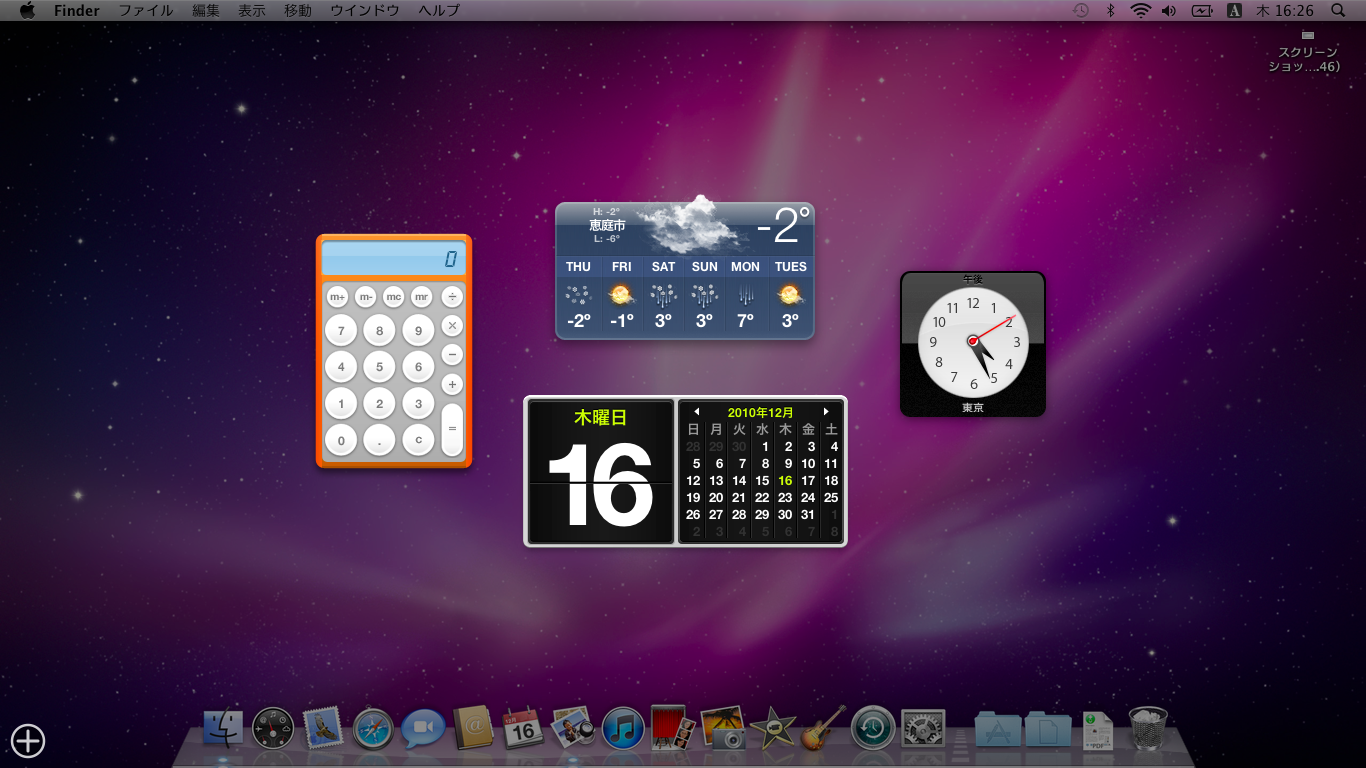Open the ウインドウ menu
The width and height of the screenshot is (1366, 768).
point(365,10)
